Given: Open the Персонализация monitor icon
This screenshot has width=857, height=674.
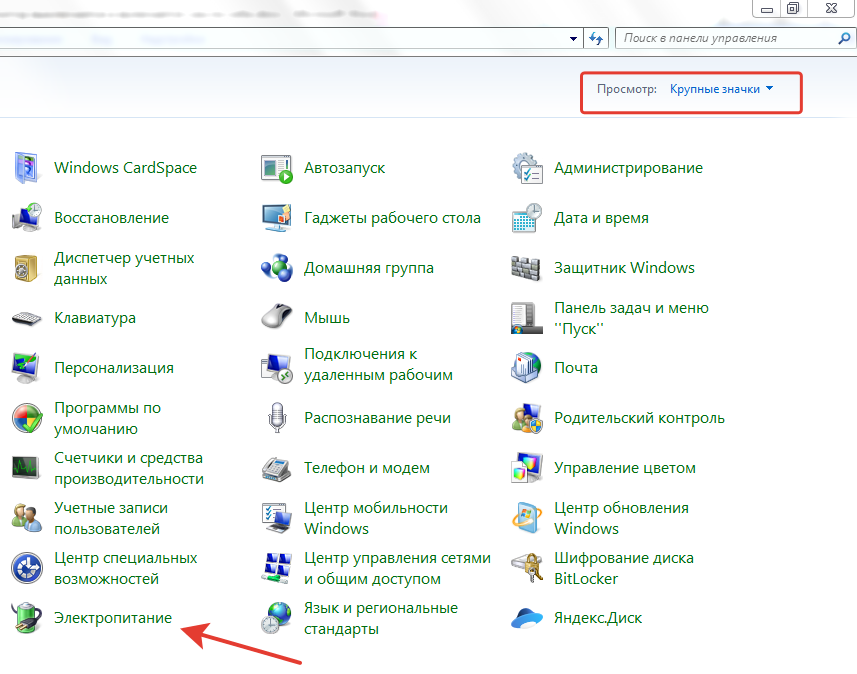Looking at the screenshot, I should [25, 367].
